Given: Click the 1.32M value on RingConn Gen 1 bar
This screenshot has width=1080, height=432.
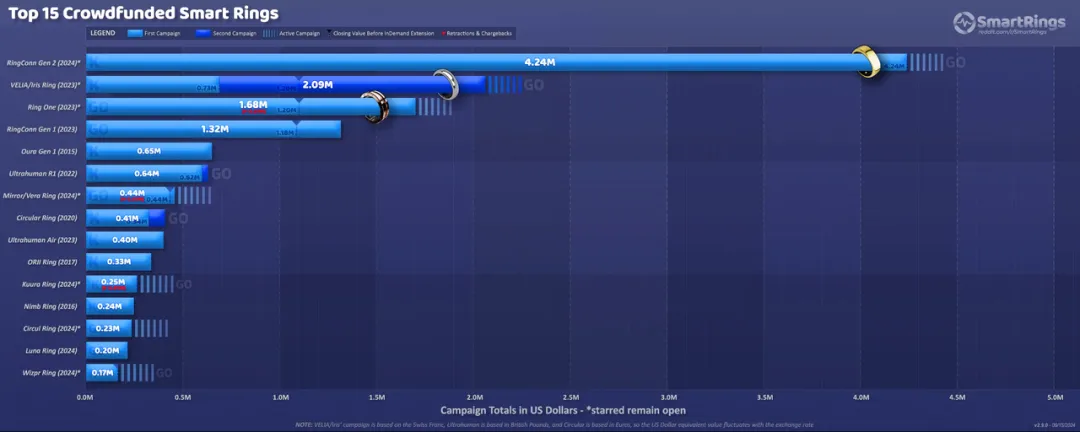Looking at the screenshot, I should click(x=215, y=129).
